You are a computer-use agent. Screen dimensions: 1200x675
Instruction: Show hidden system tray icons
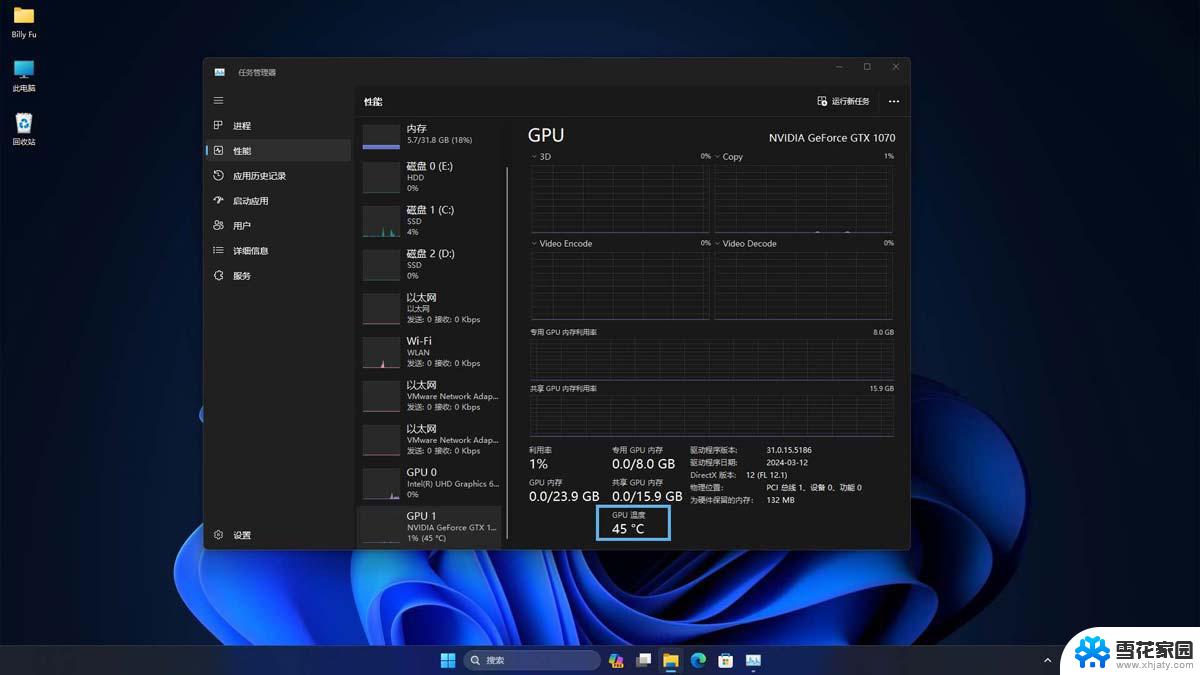(x=1048, y=660)
